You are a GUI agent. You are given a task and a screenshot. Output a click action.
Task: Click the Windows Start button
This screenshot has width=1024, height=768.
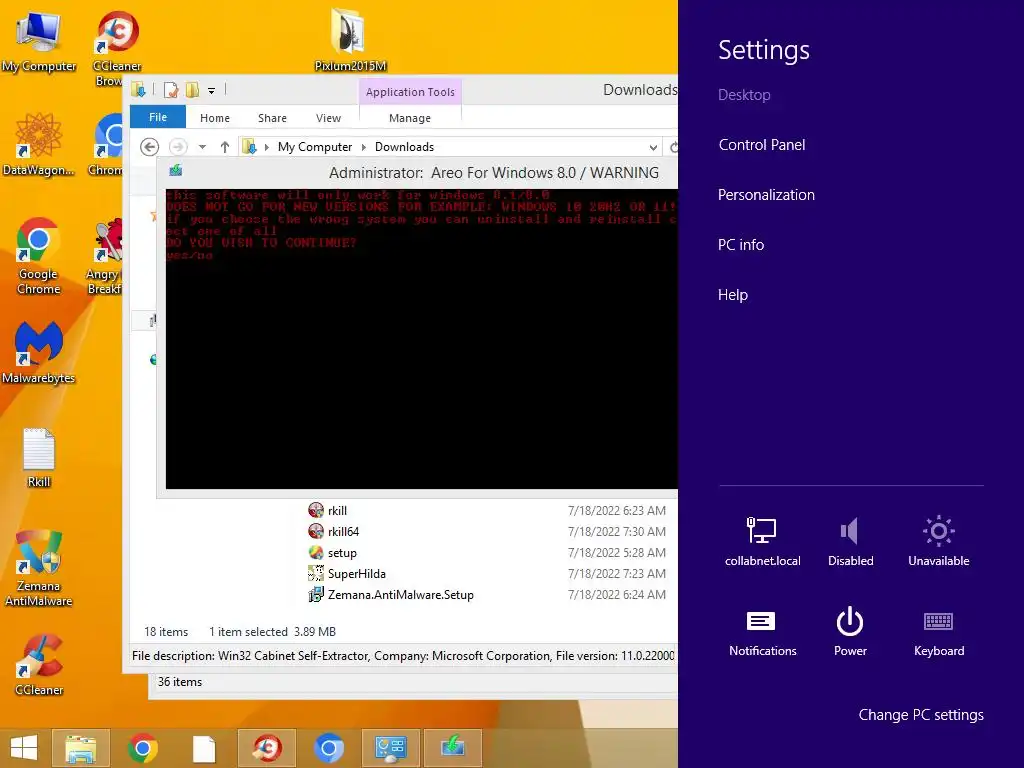click(x=24, y=748)
